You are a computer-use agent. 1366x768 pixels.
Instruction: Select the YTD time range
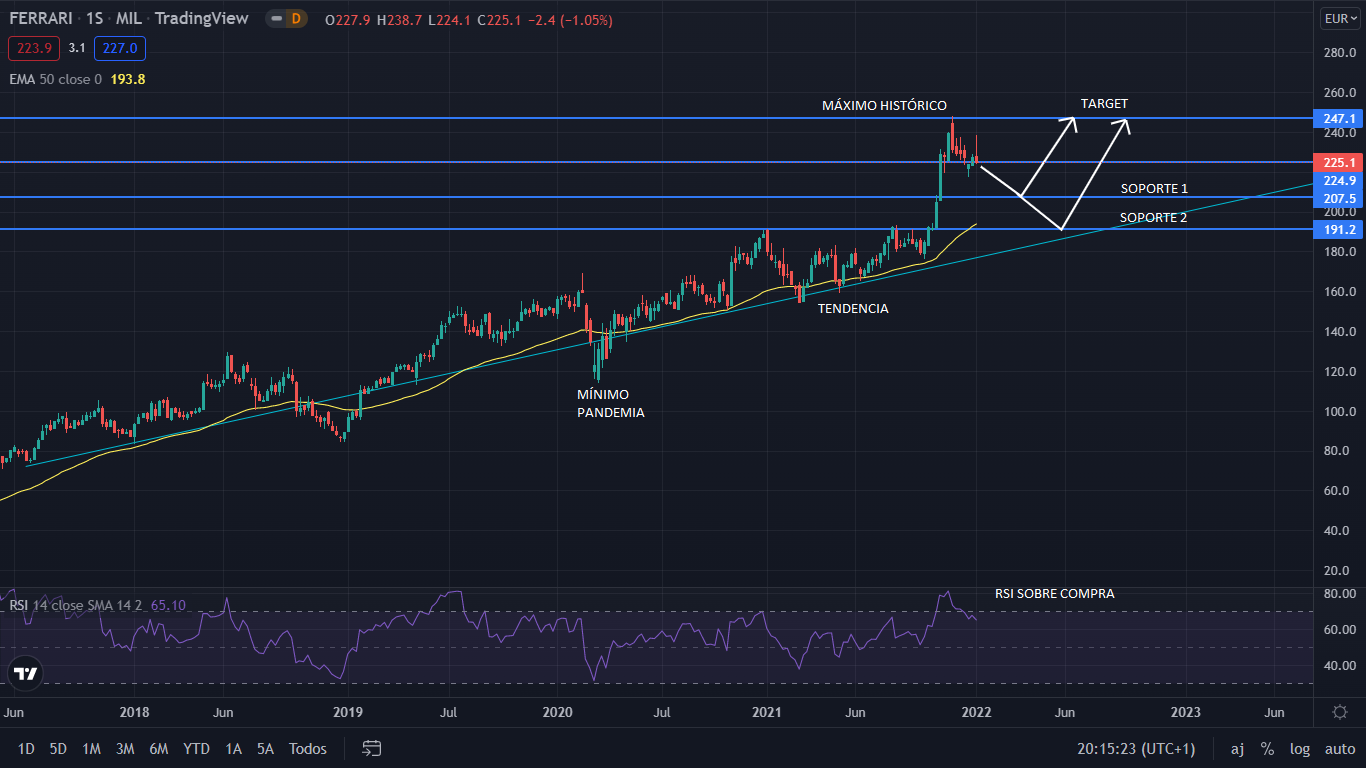tap(196, 748)
